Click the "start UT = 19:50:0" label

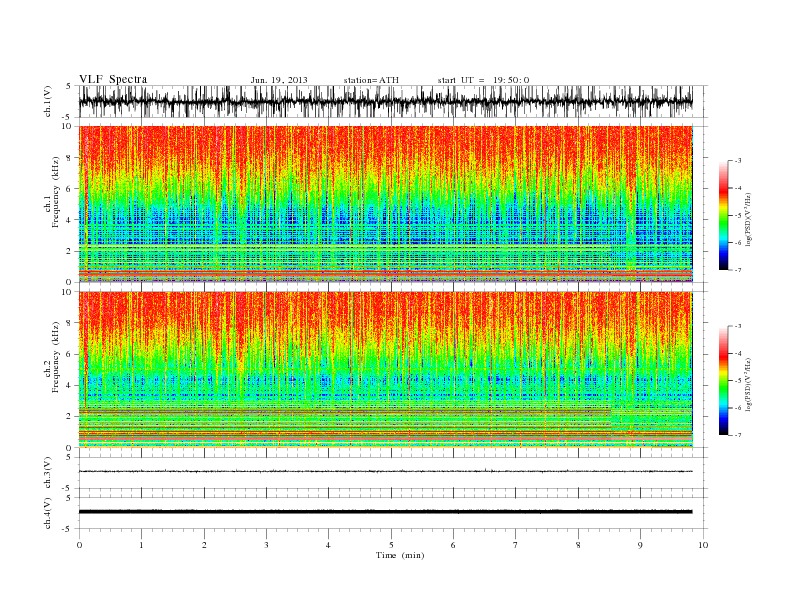483,80
